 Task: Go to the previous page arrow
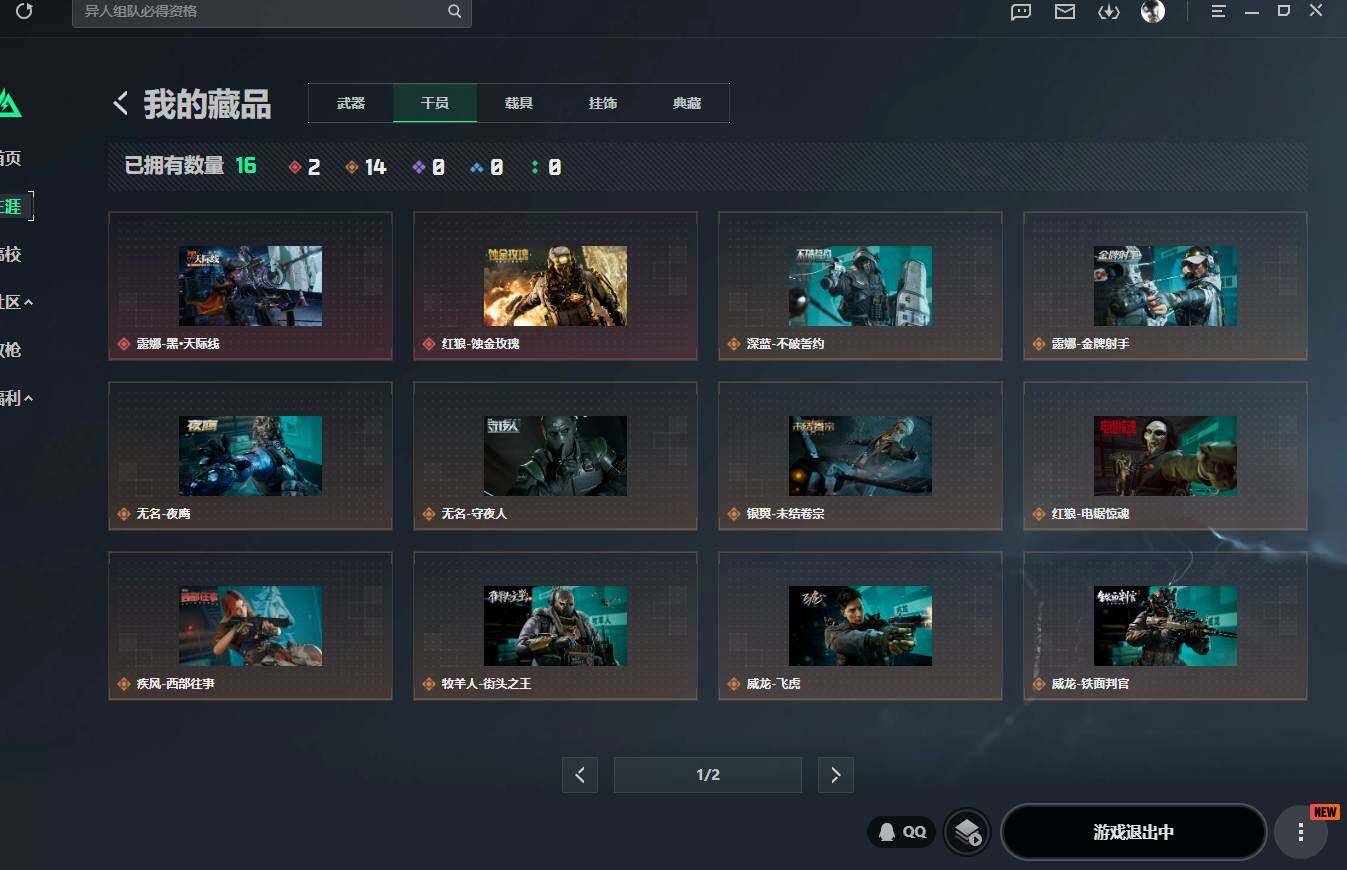click(x=580, y=775)
